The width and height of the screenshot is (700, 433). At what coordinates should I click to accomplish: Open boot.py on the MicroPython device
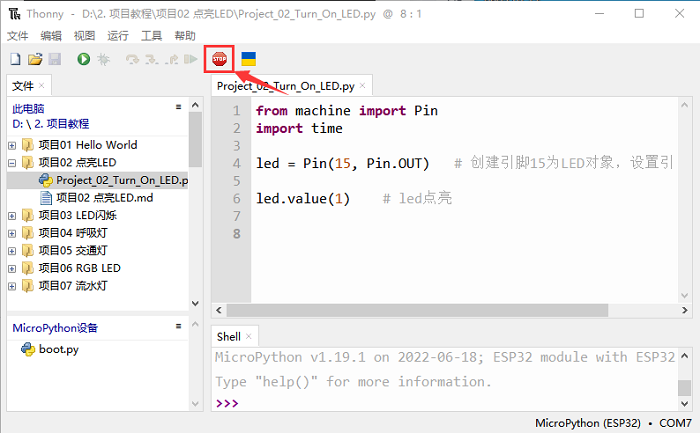click(x=58, y=350)
